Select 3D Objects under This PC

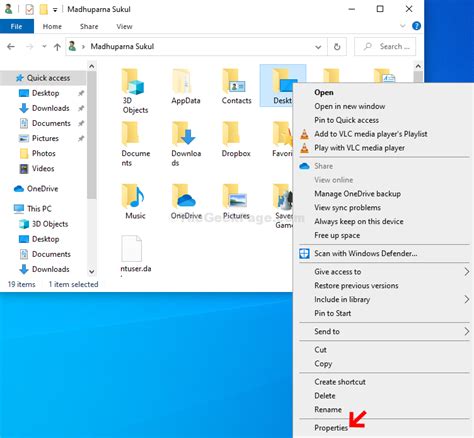50,224
